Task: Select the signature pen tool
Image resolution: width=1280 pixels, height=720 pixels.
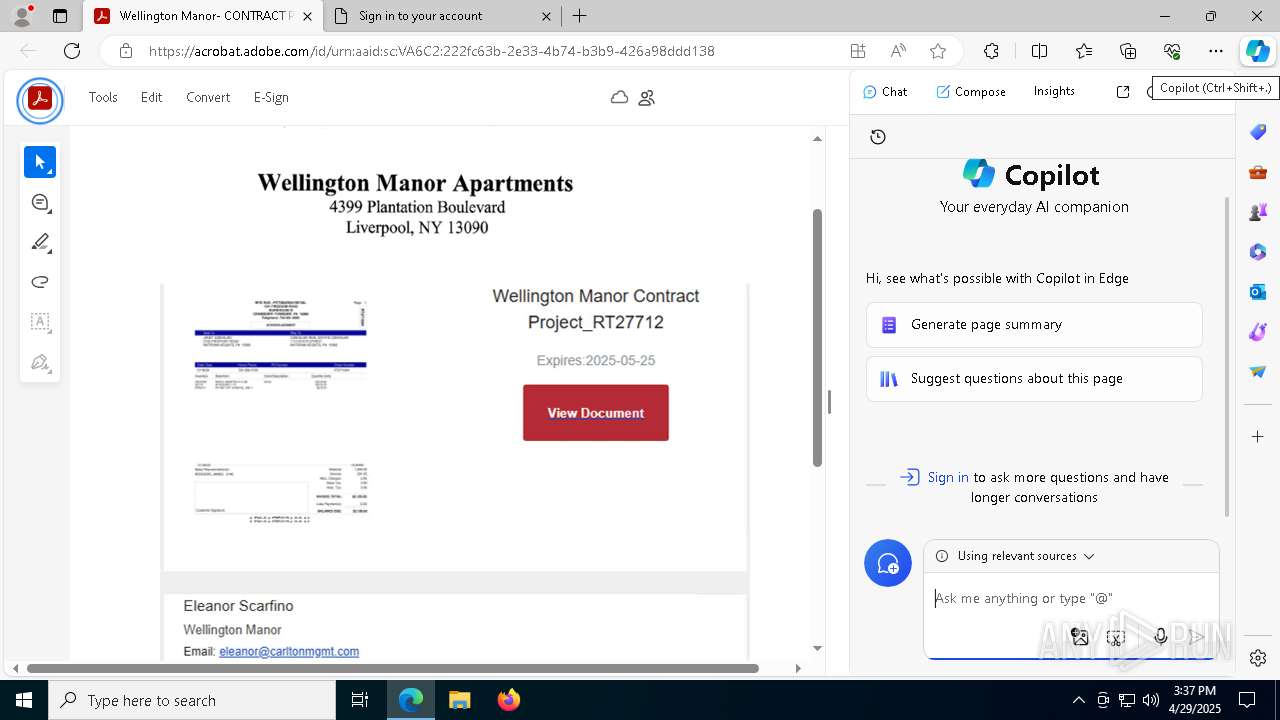Action: click(x=40, y=362)
